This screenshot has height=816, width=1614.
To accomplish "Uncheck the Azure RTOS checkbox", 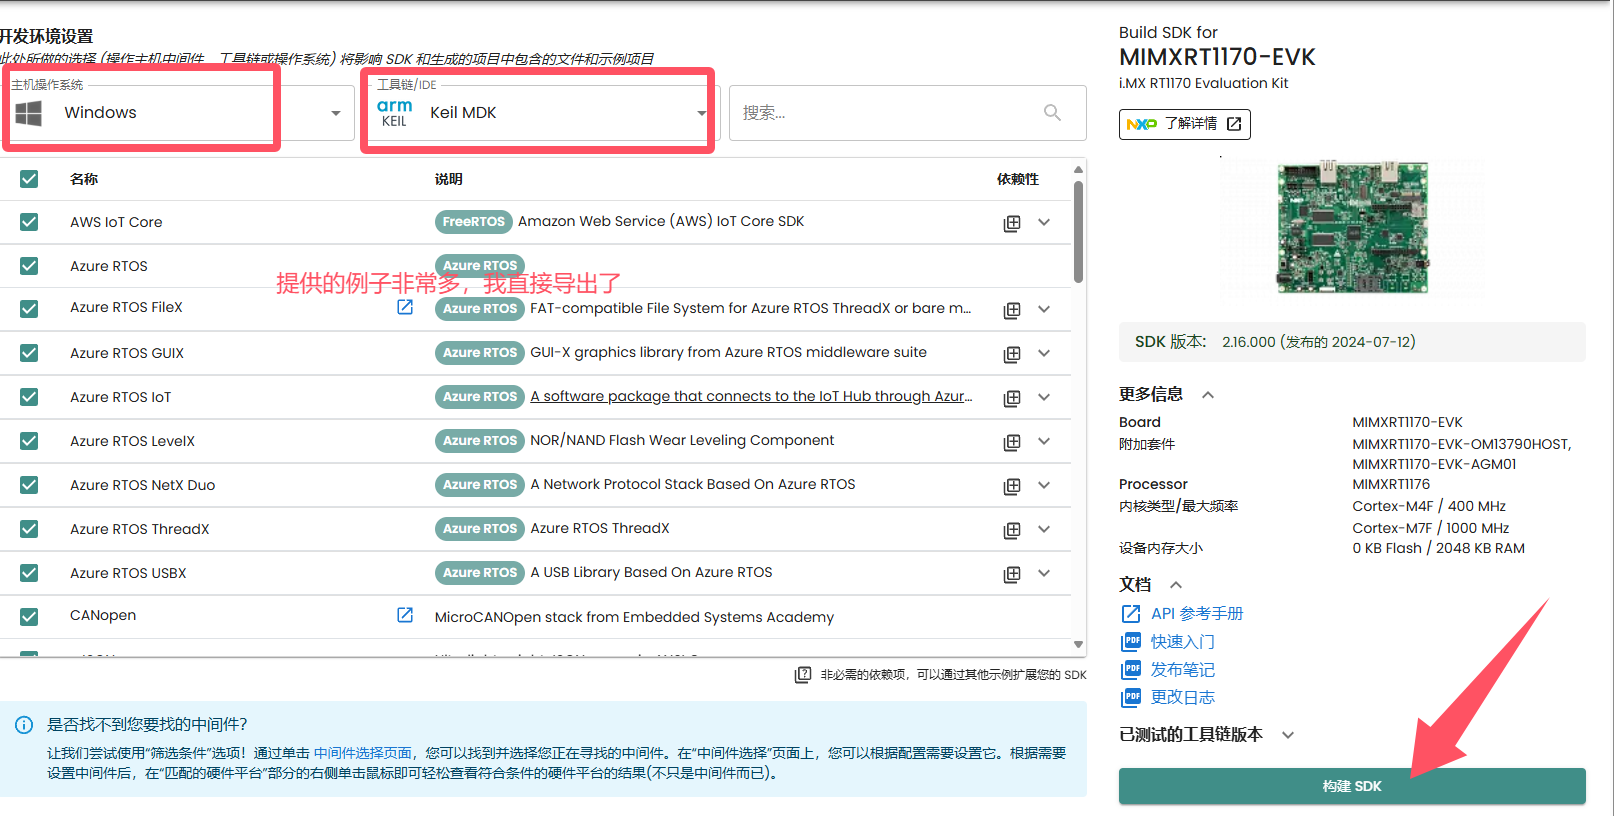I will (x=29, y=266).
